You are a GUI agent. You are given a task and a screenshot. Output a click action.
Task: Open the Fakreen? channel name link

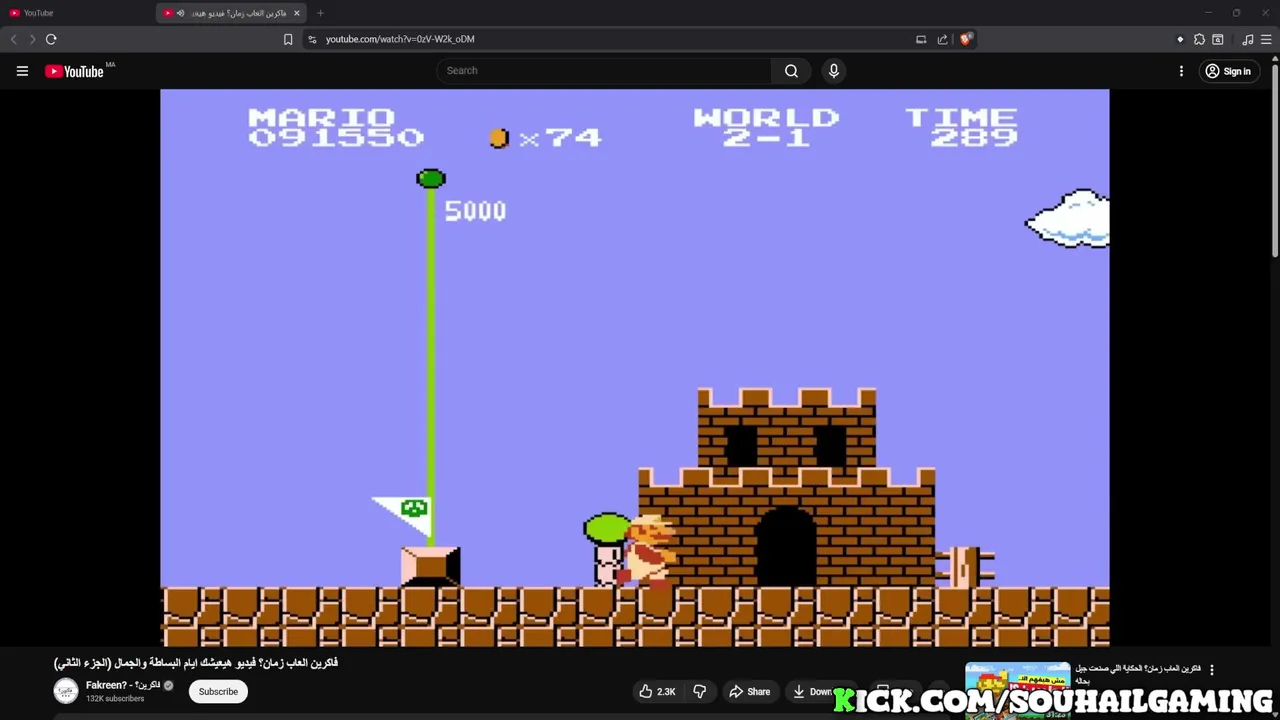coord(123,685)
